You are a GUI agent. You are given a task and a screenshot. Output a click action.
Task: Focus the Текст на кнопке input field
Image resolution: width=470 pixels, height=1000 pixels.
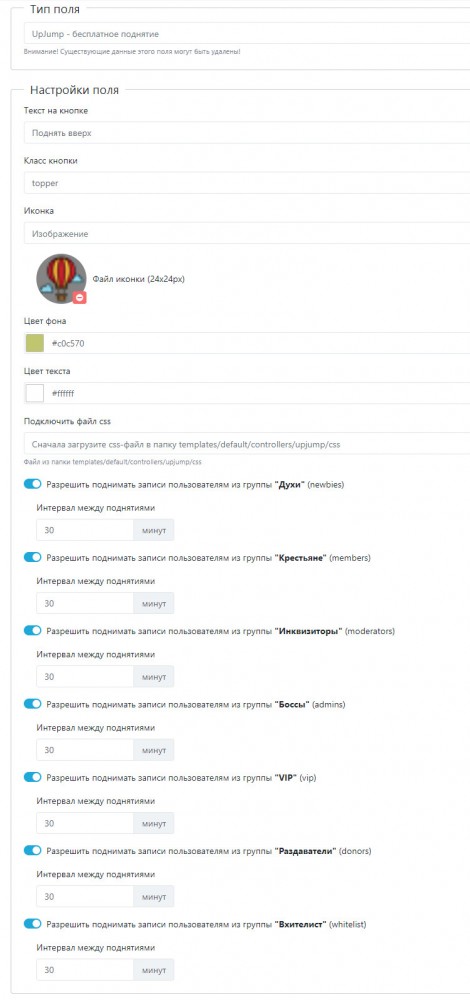point(247,133)
